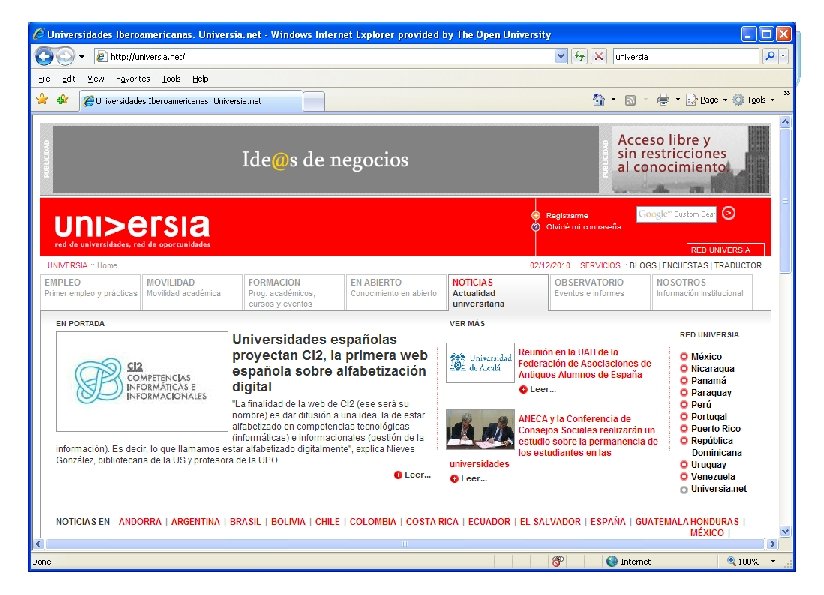Expand the toolbar overflow chevron
The width and height of the screenshot is (824, 595).
786,94
